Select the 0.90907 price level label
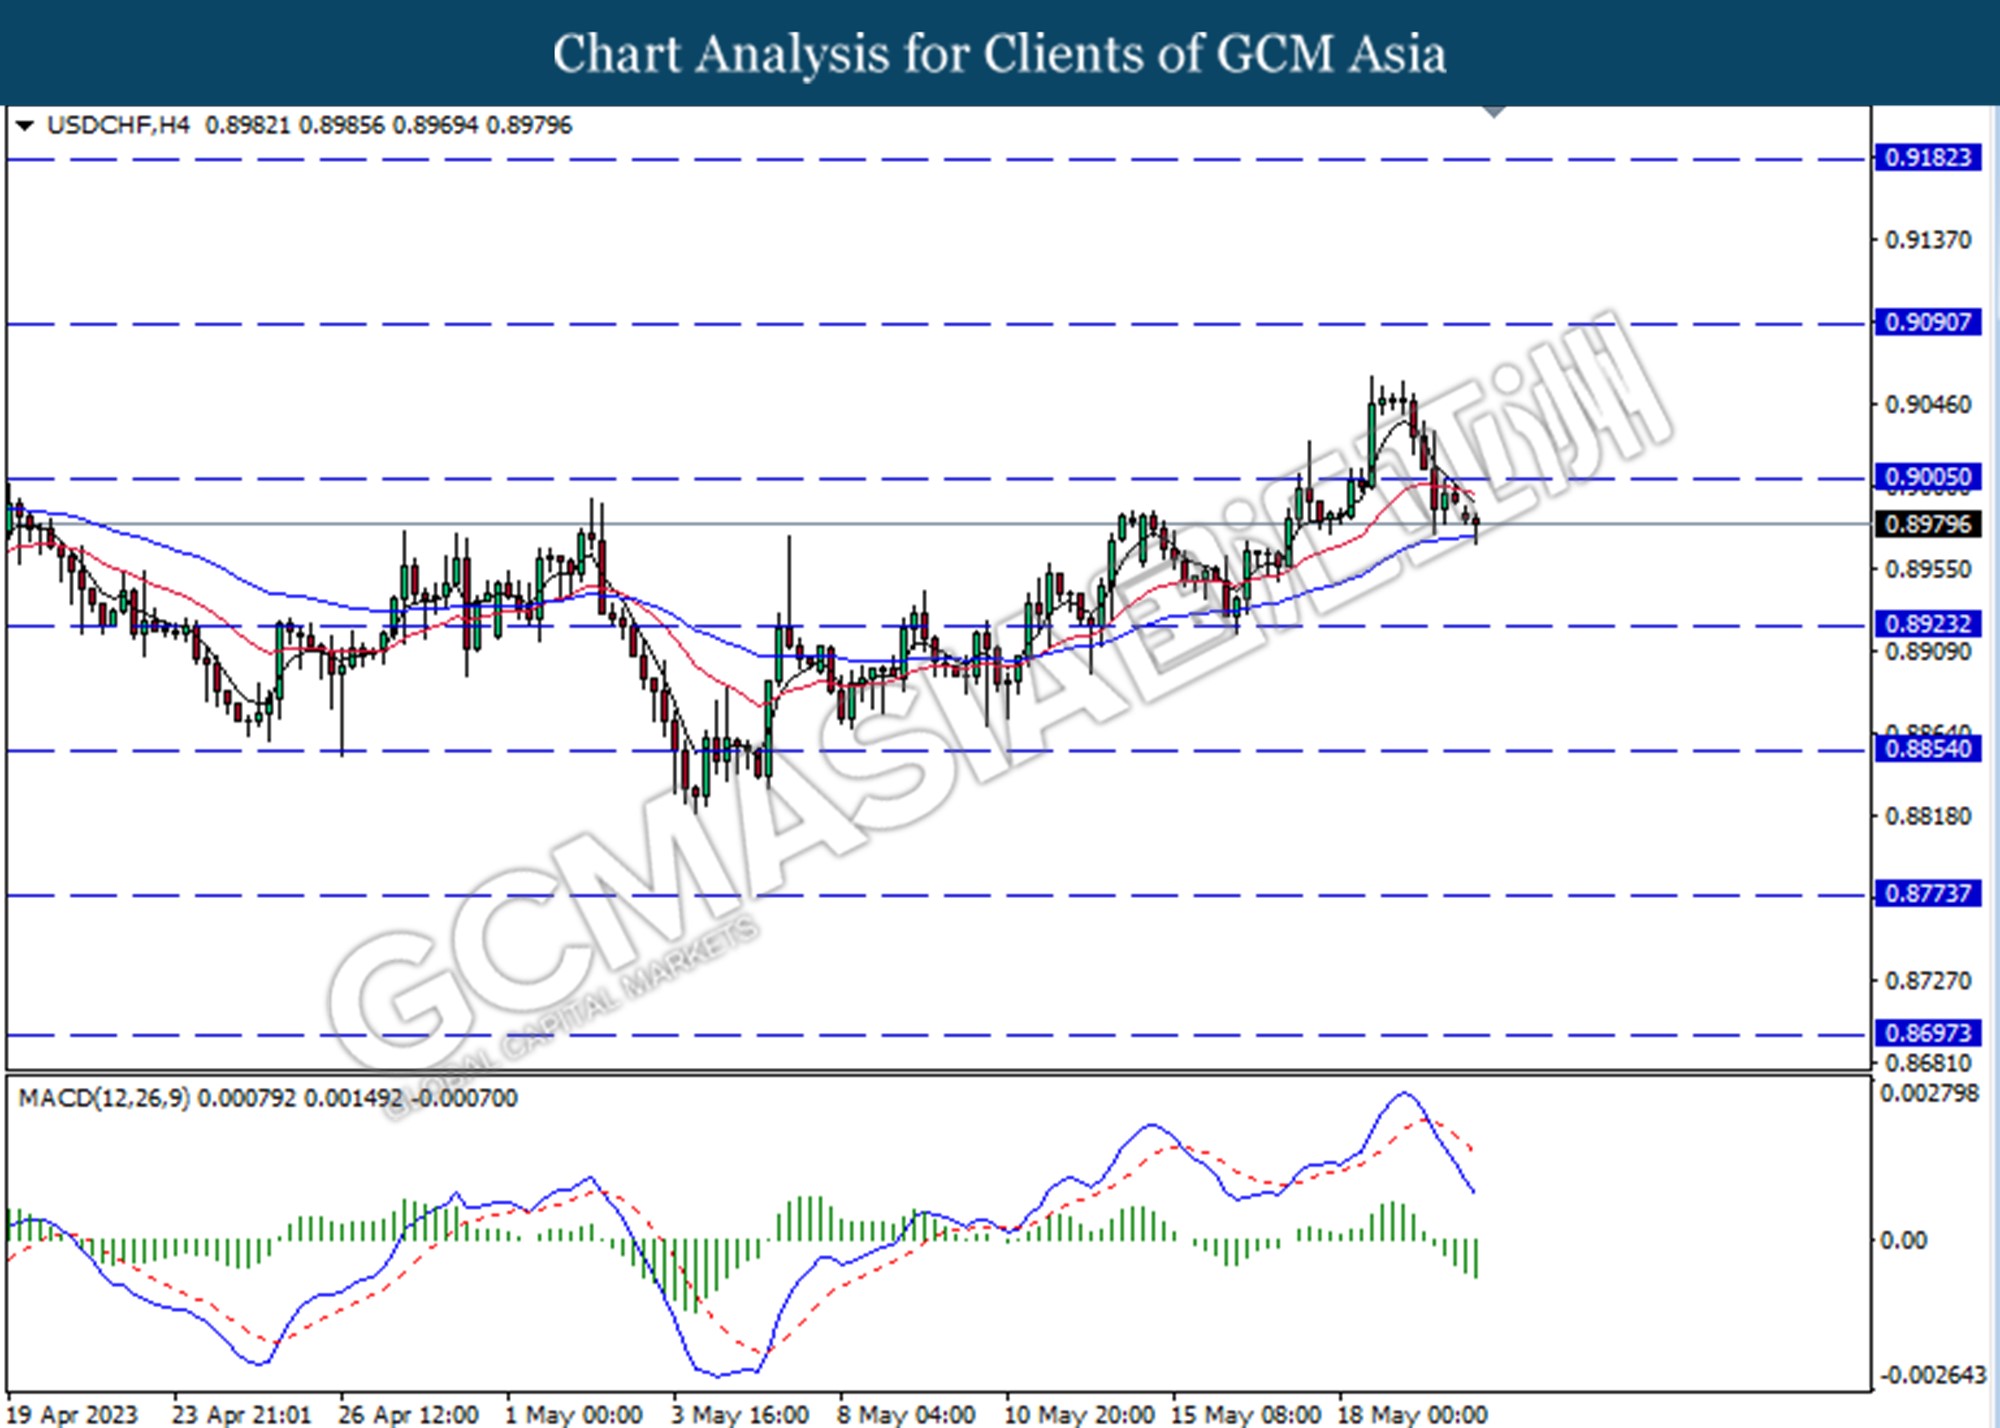 (x=1927, y=322)
